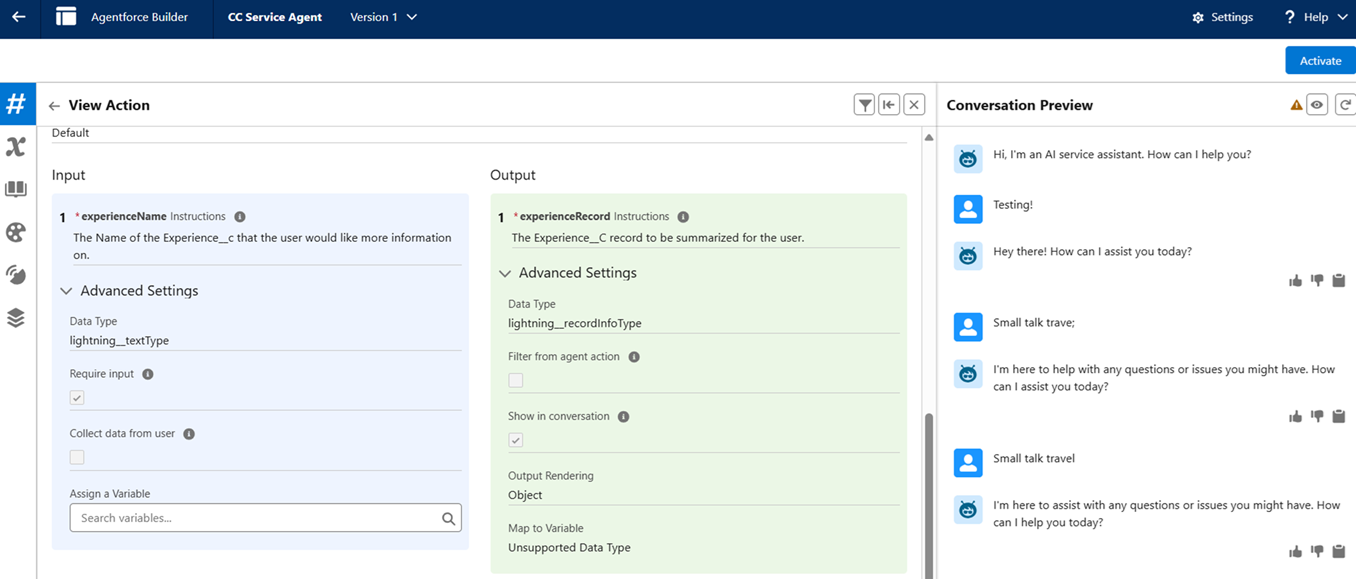Image resolution: width=1356 pixels, height=579 pixels.
Task: Copy the 'help with any questions' reply
Action: [1339, 416]
